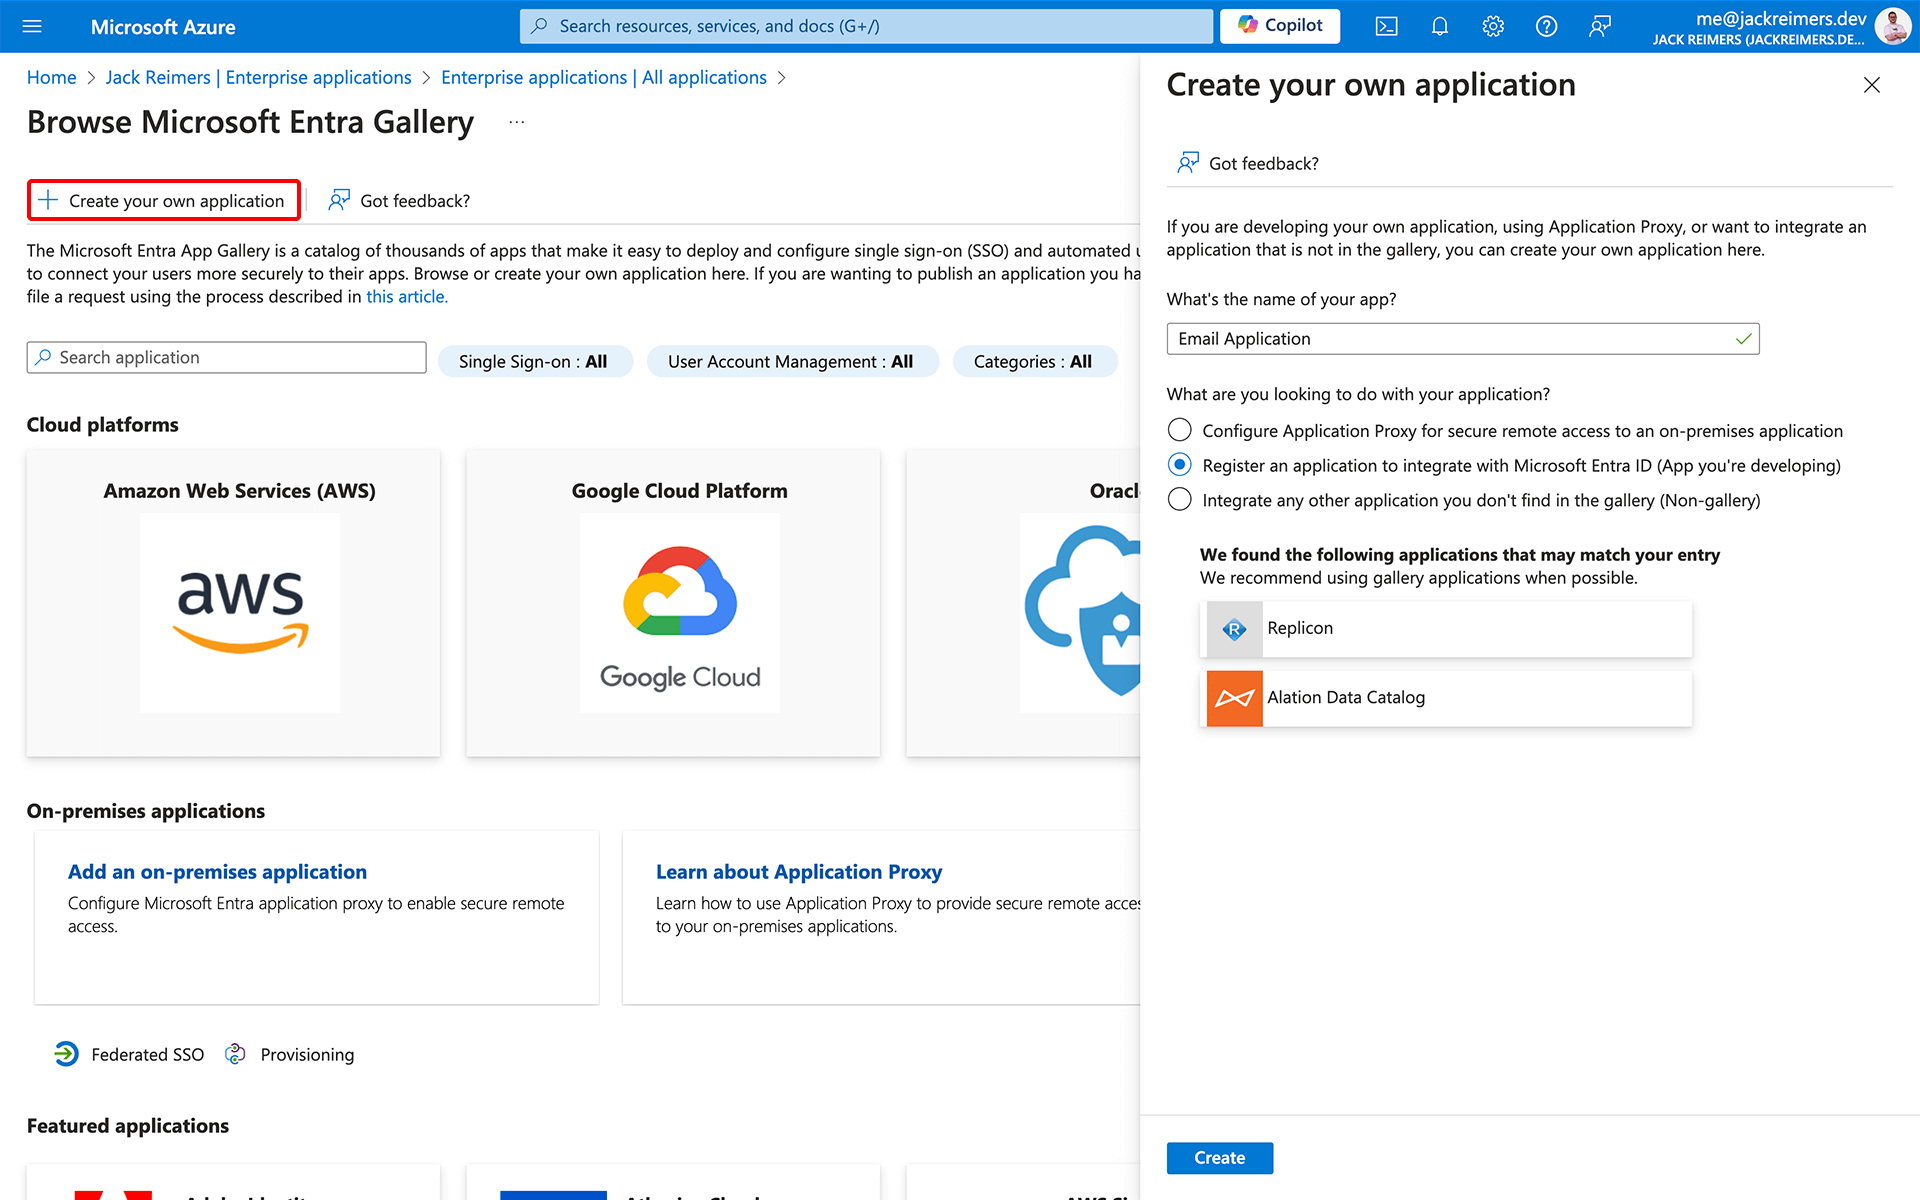Image resolution: width=1920 pixels, height=1200 pixels.
Task: Click the help question mark icon
Action: tap(1545, 25)
